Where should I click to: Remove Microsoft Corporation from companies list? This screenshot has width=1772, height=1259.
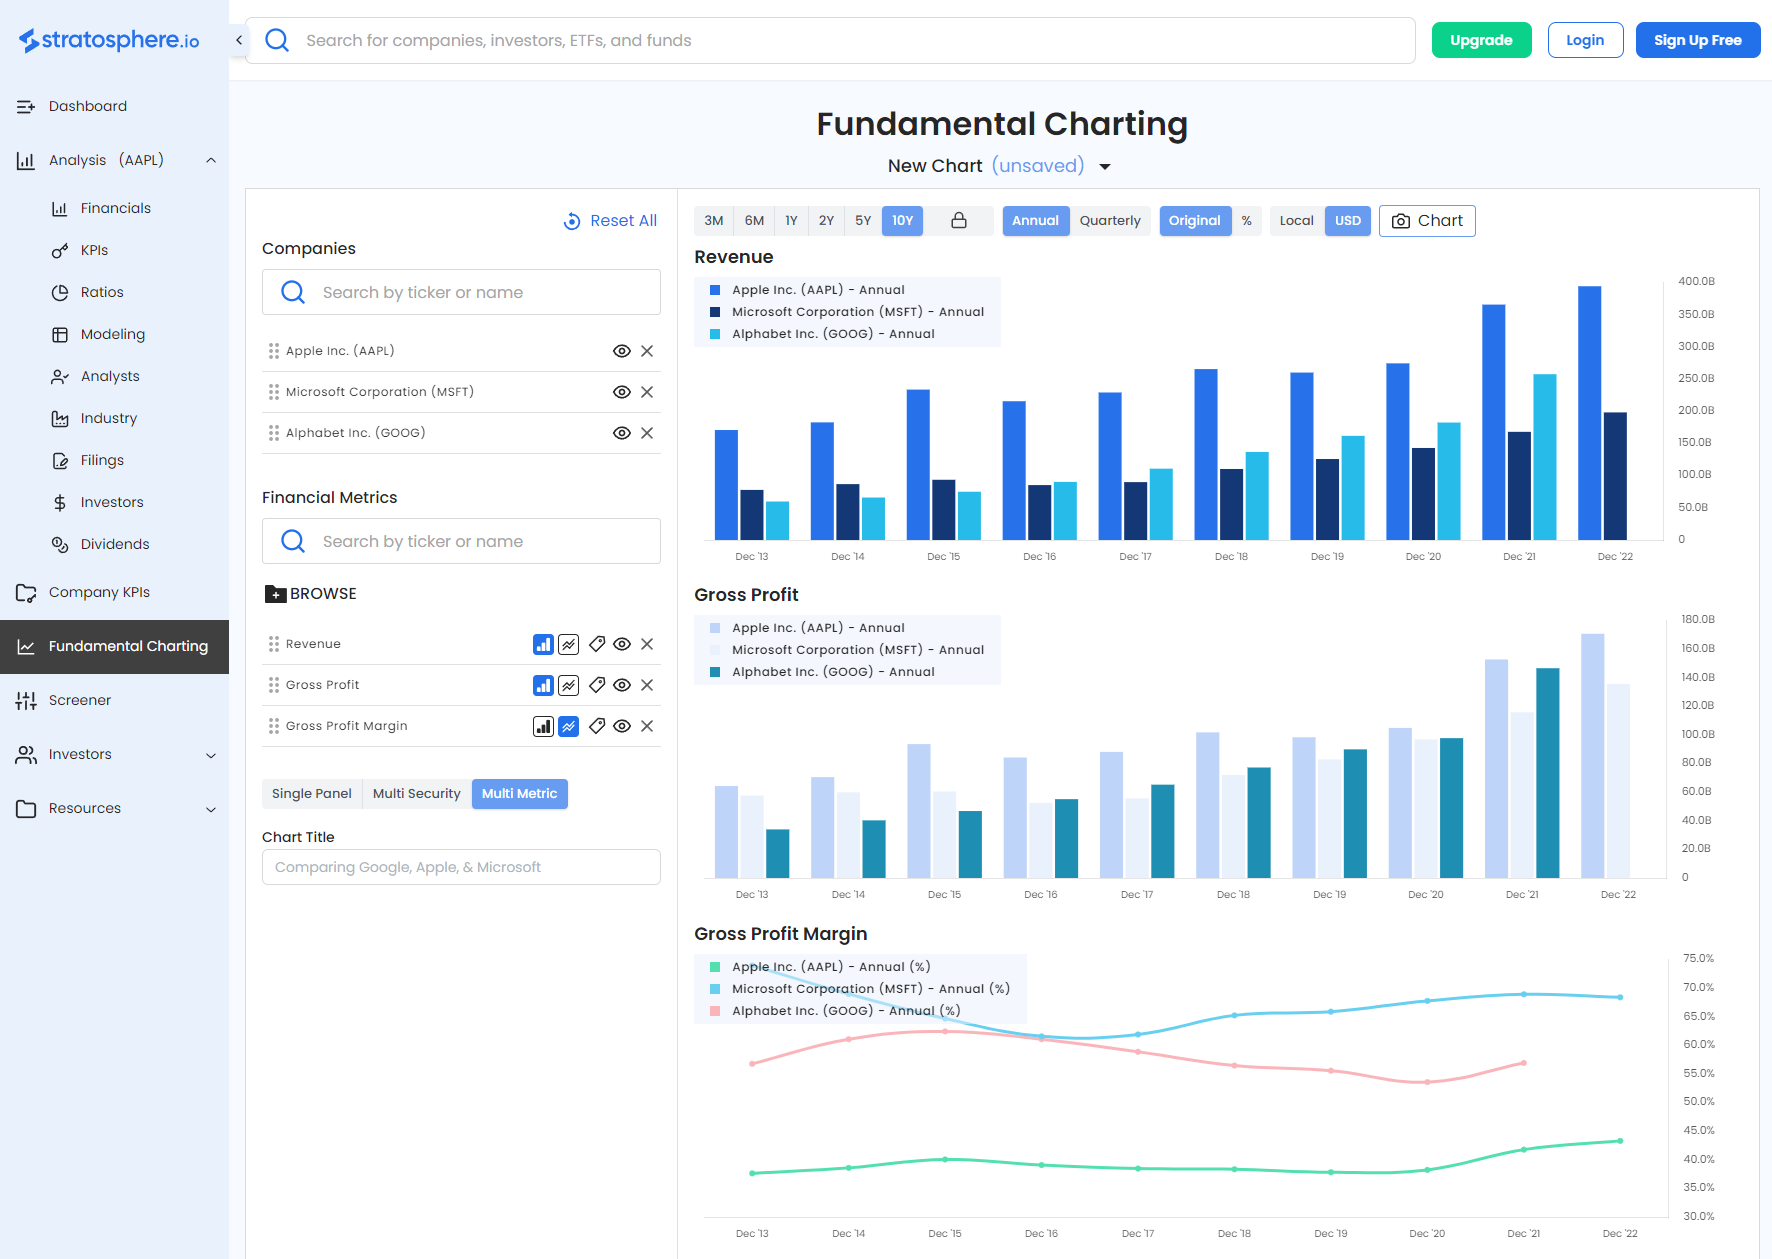(x=647, y=392)
